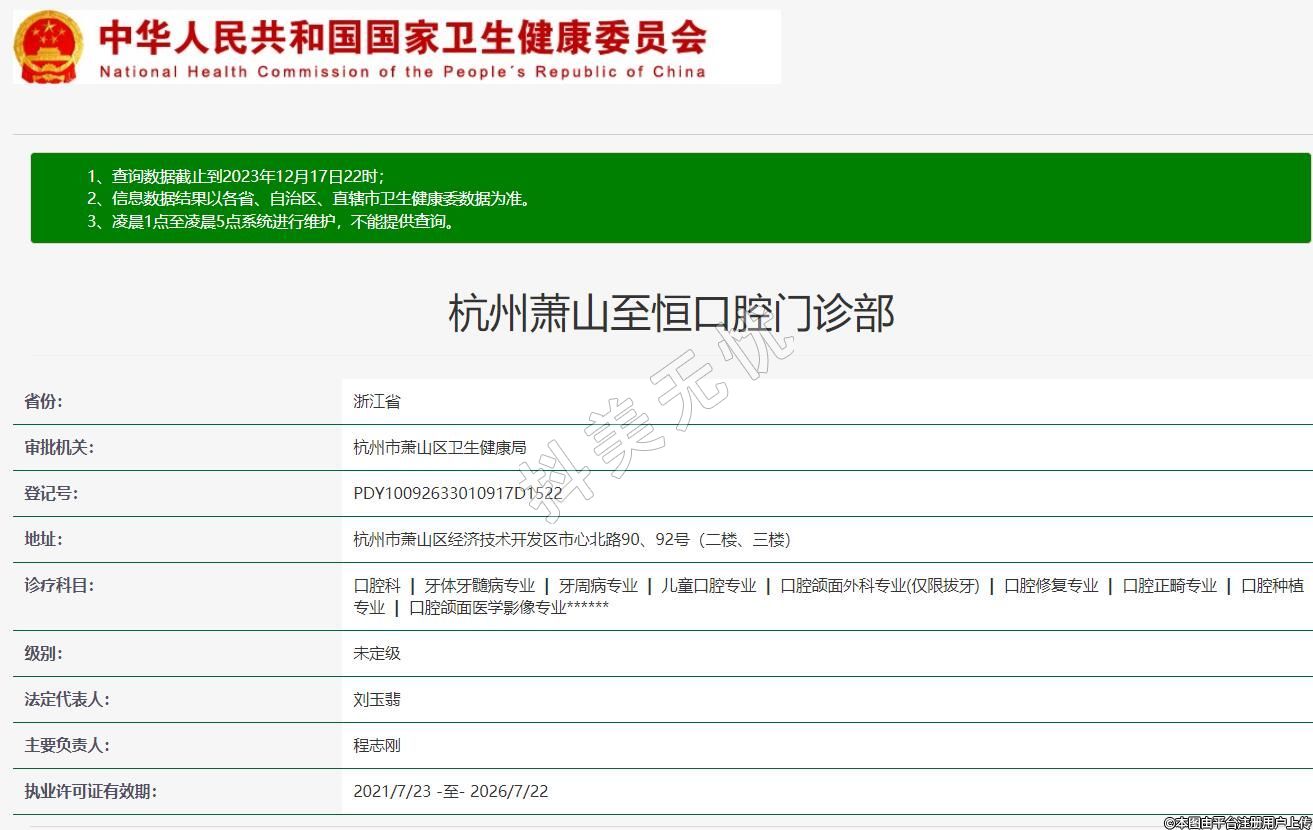1313x830 pixels.
Task: Click the red Chinese commission title in header
Action: [402, 38]
